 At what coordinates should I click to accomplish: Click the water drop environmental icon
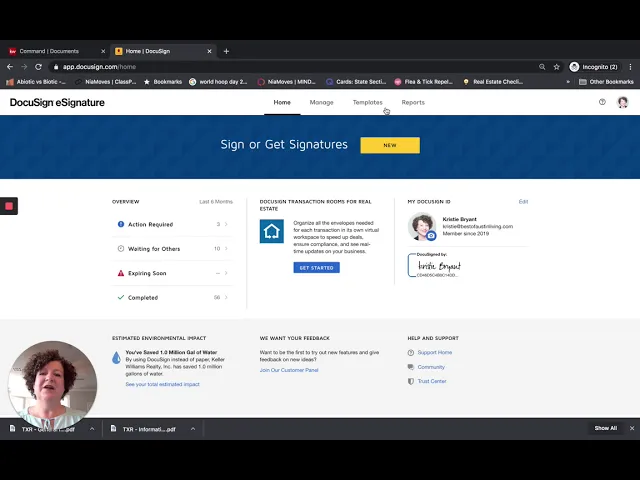coord(116,357)
